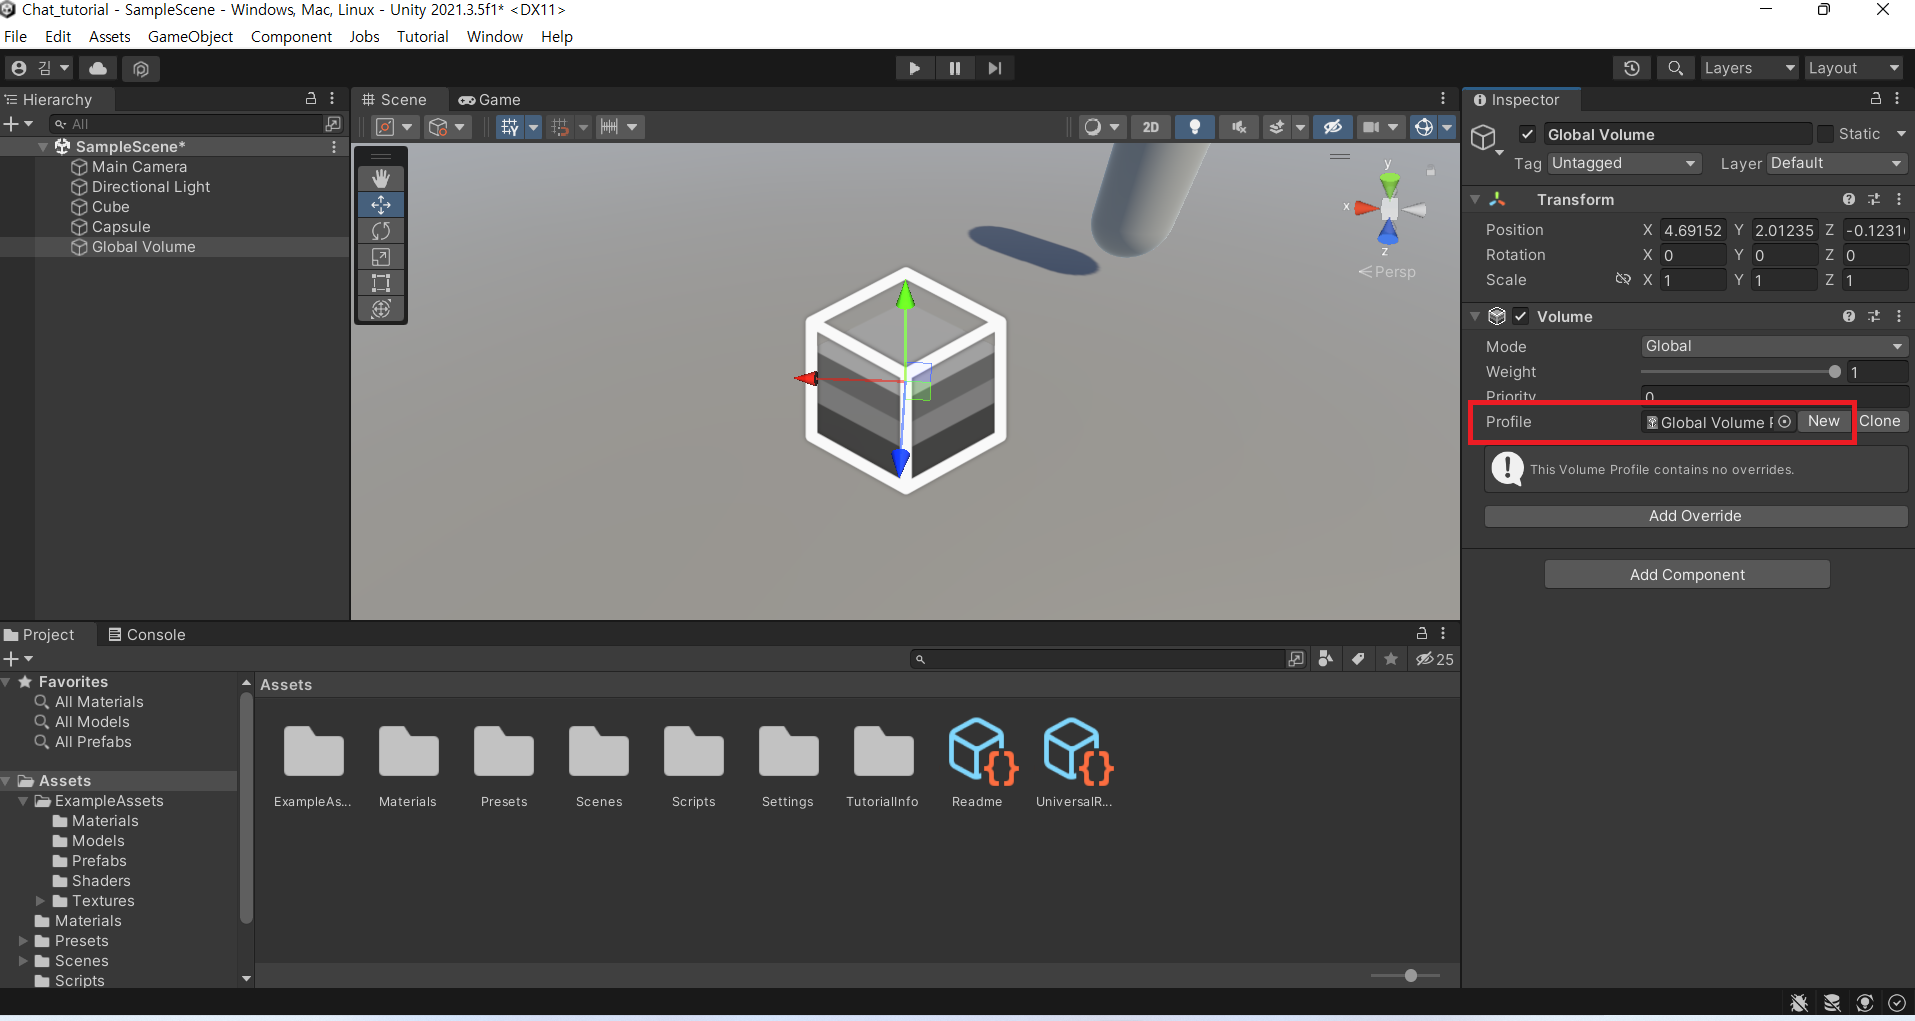
Task: Click the Profile object picker circle
Action: 1784,422
